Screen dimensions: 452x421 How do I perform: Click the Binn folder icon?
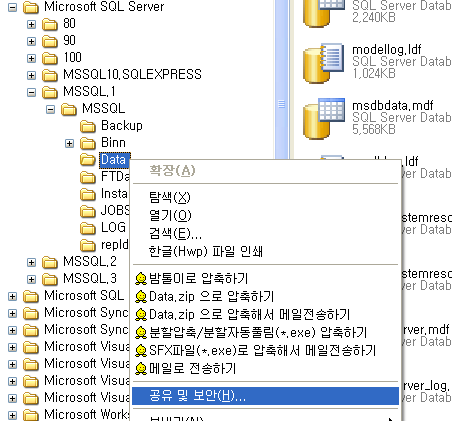coord(88,143)
